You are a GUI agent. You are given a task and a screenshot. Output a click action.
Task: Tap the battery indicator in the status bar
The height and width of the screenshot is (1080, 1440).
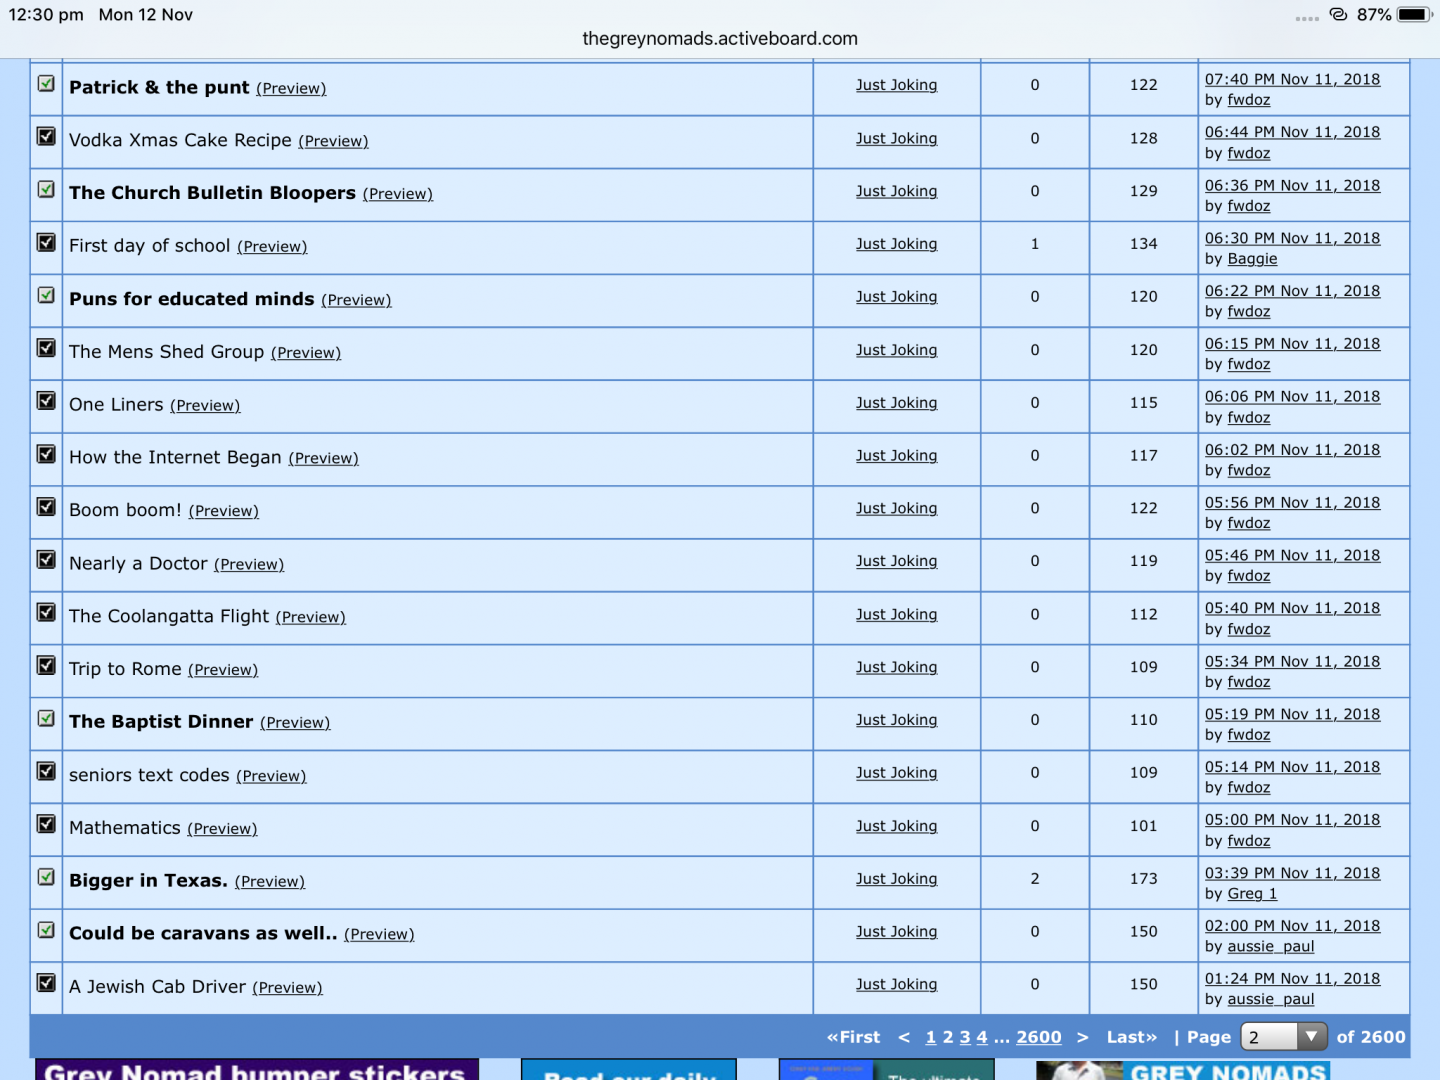pos(1414,15)
